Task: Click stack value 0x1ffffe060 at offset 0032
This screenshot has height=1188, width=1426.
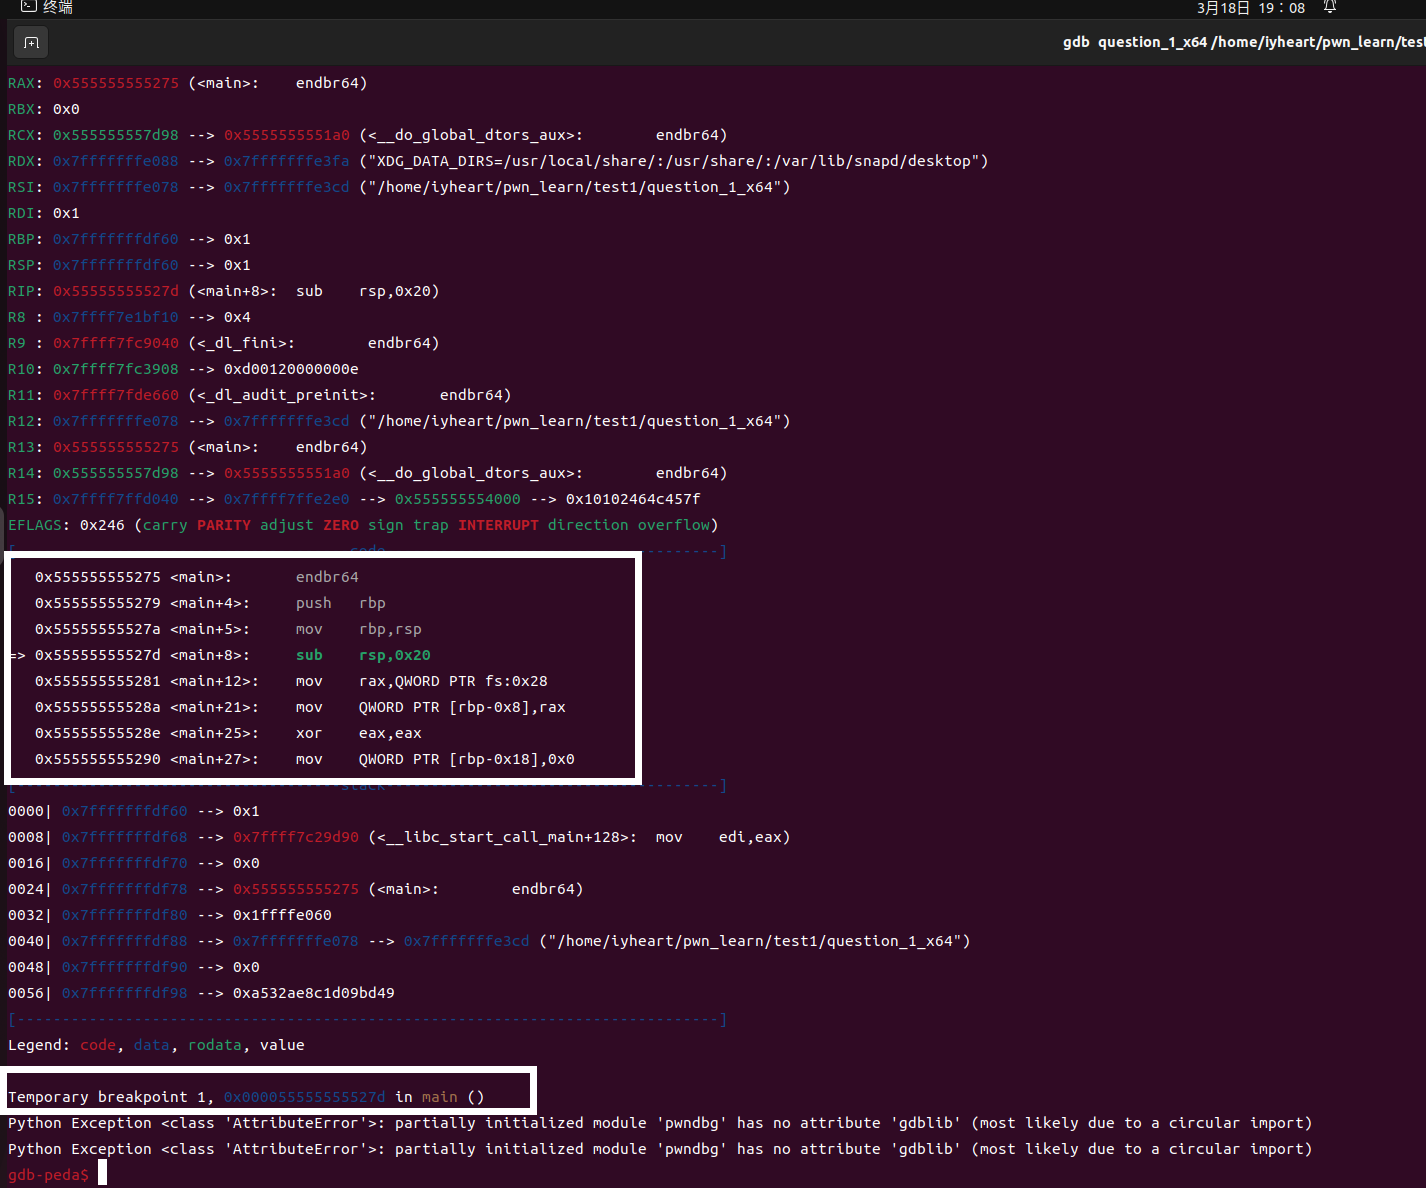Action: tap(282, 915)
